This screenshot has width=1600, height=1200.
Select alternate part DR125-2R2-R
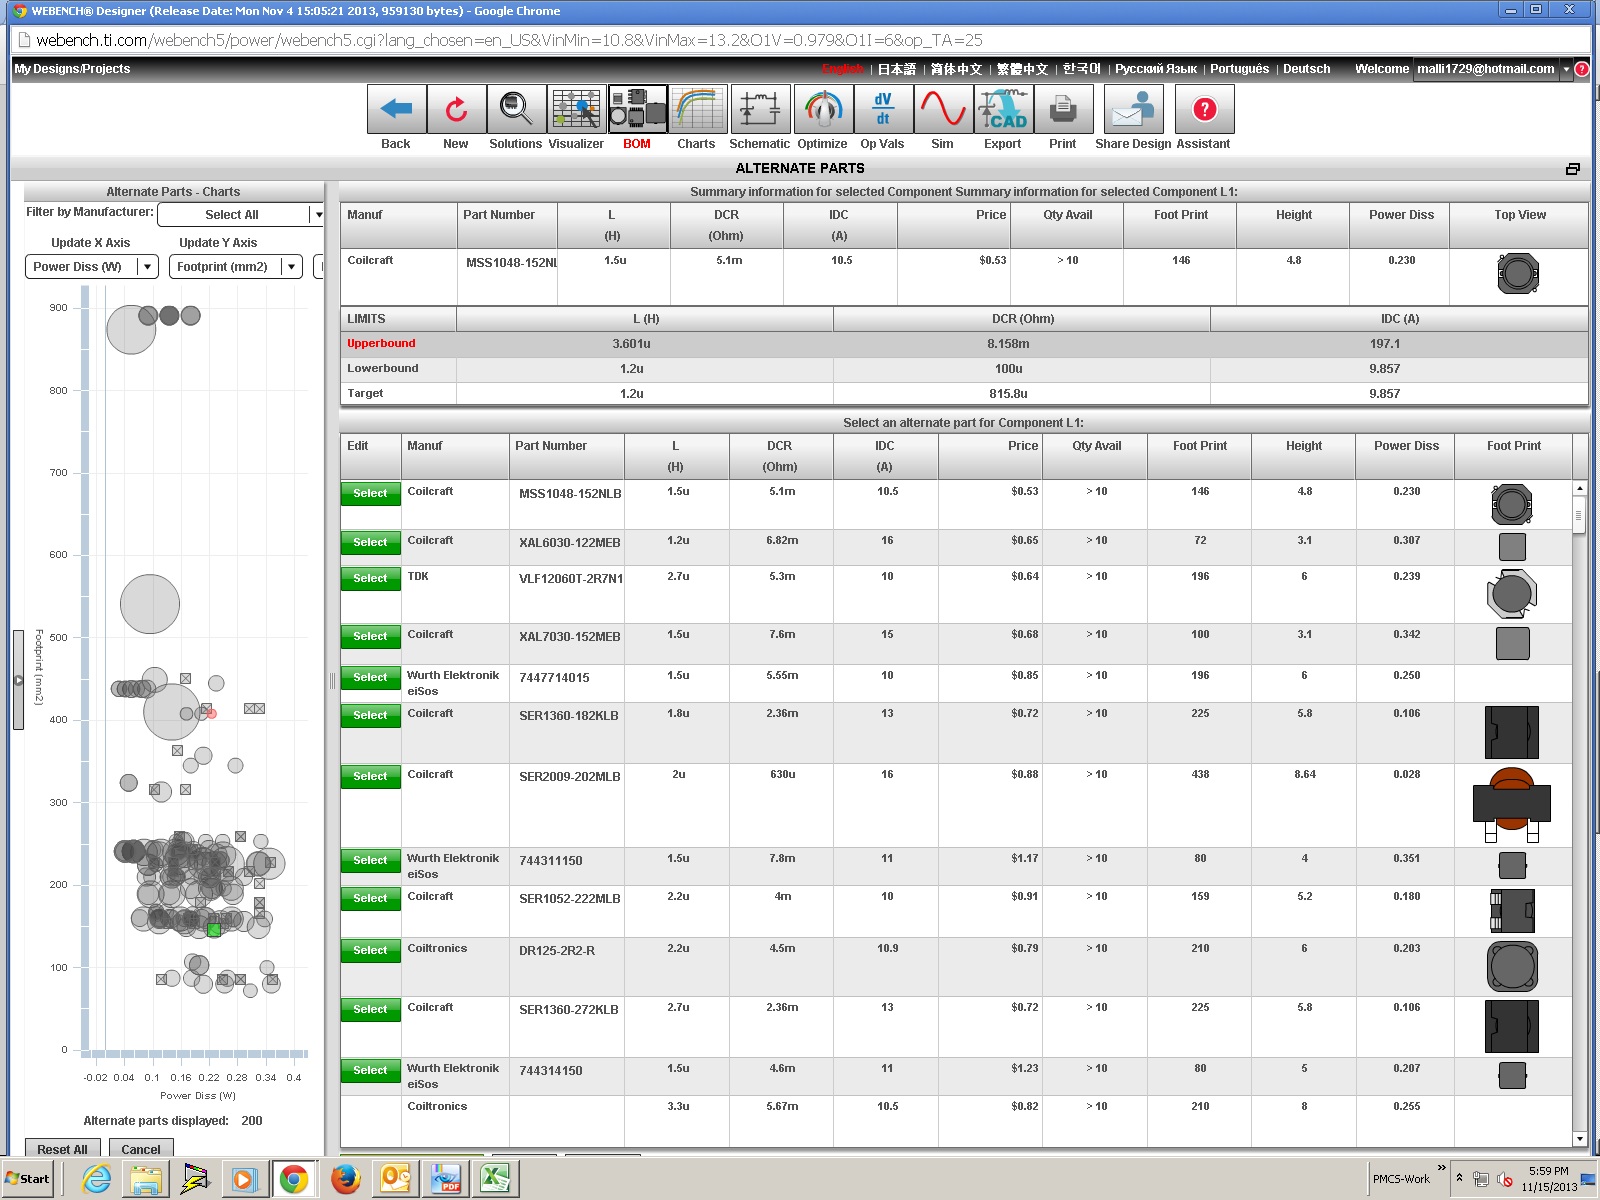coord(370,950)
